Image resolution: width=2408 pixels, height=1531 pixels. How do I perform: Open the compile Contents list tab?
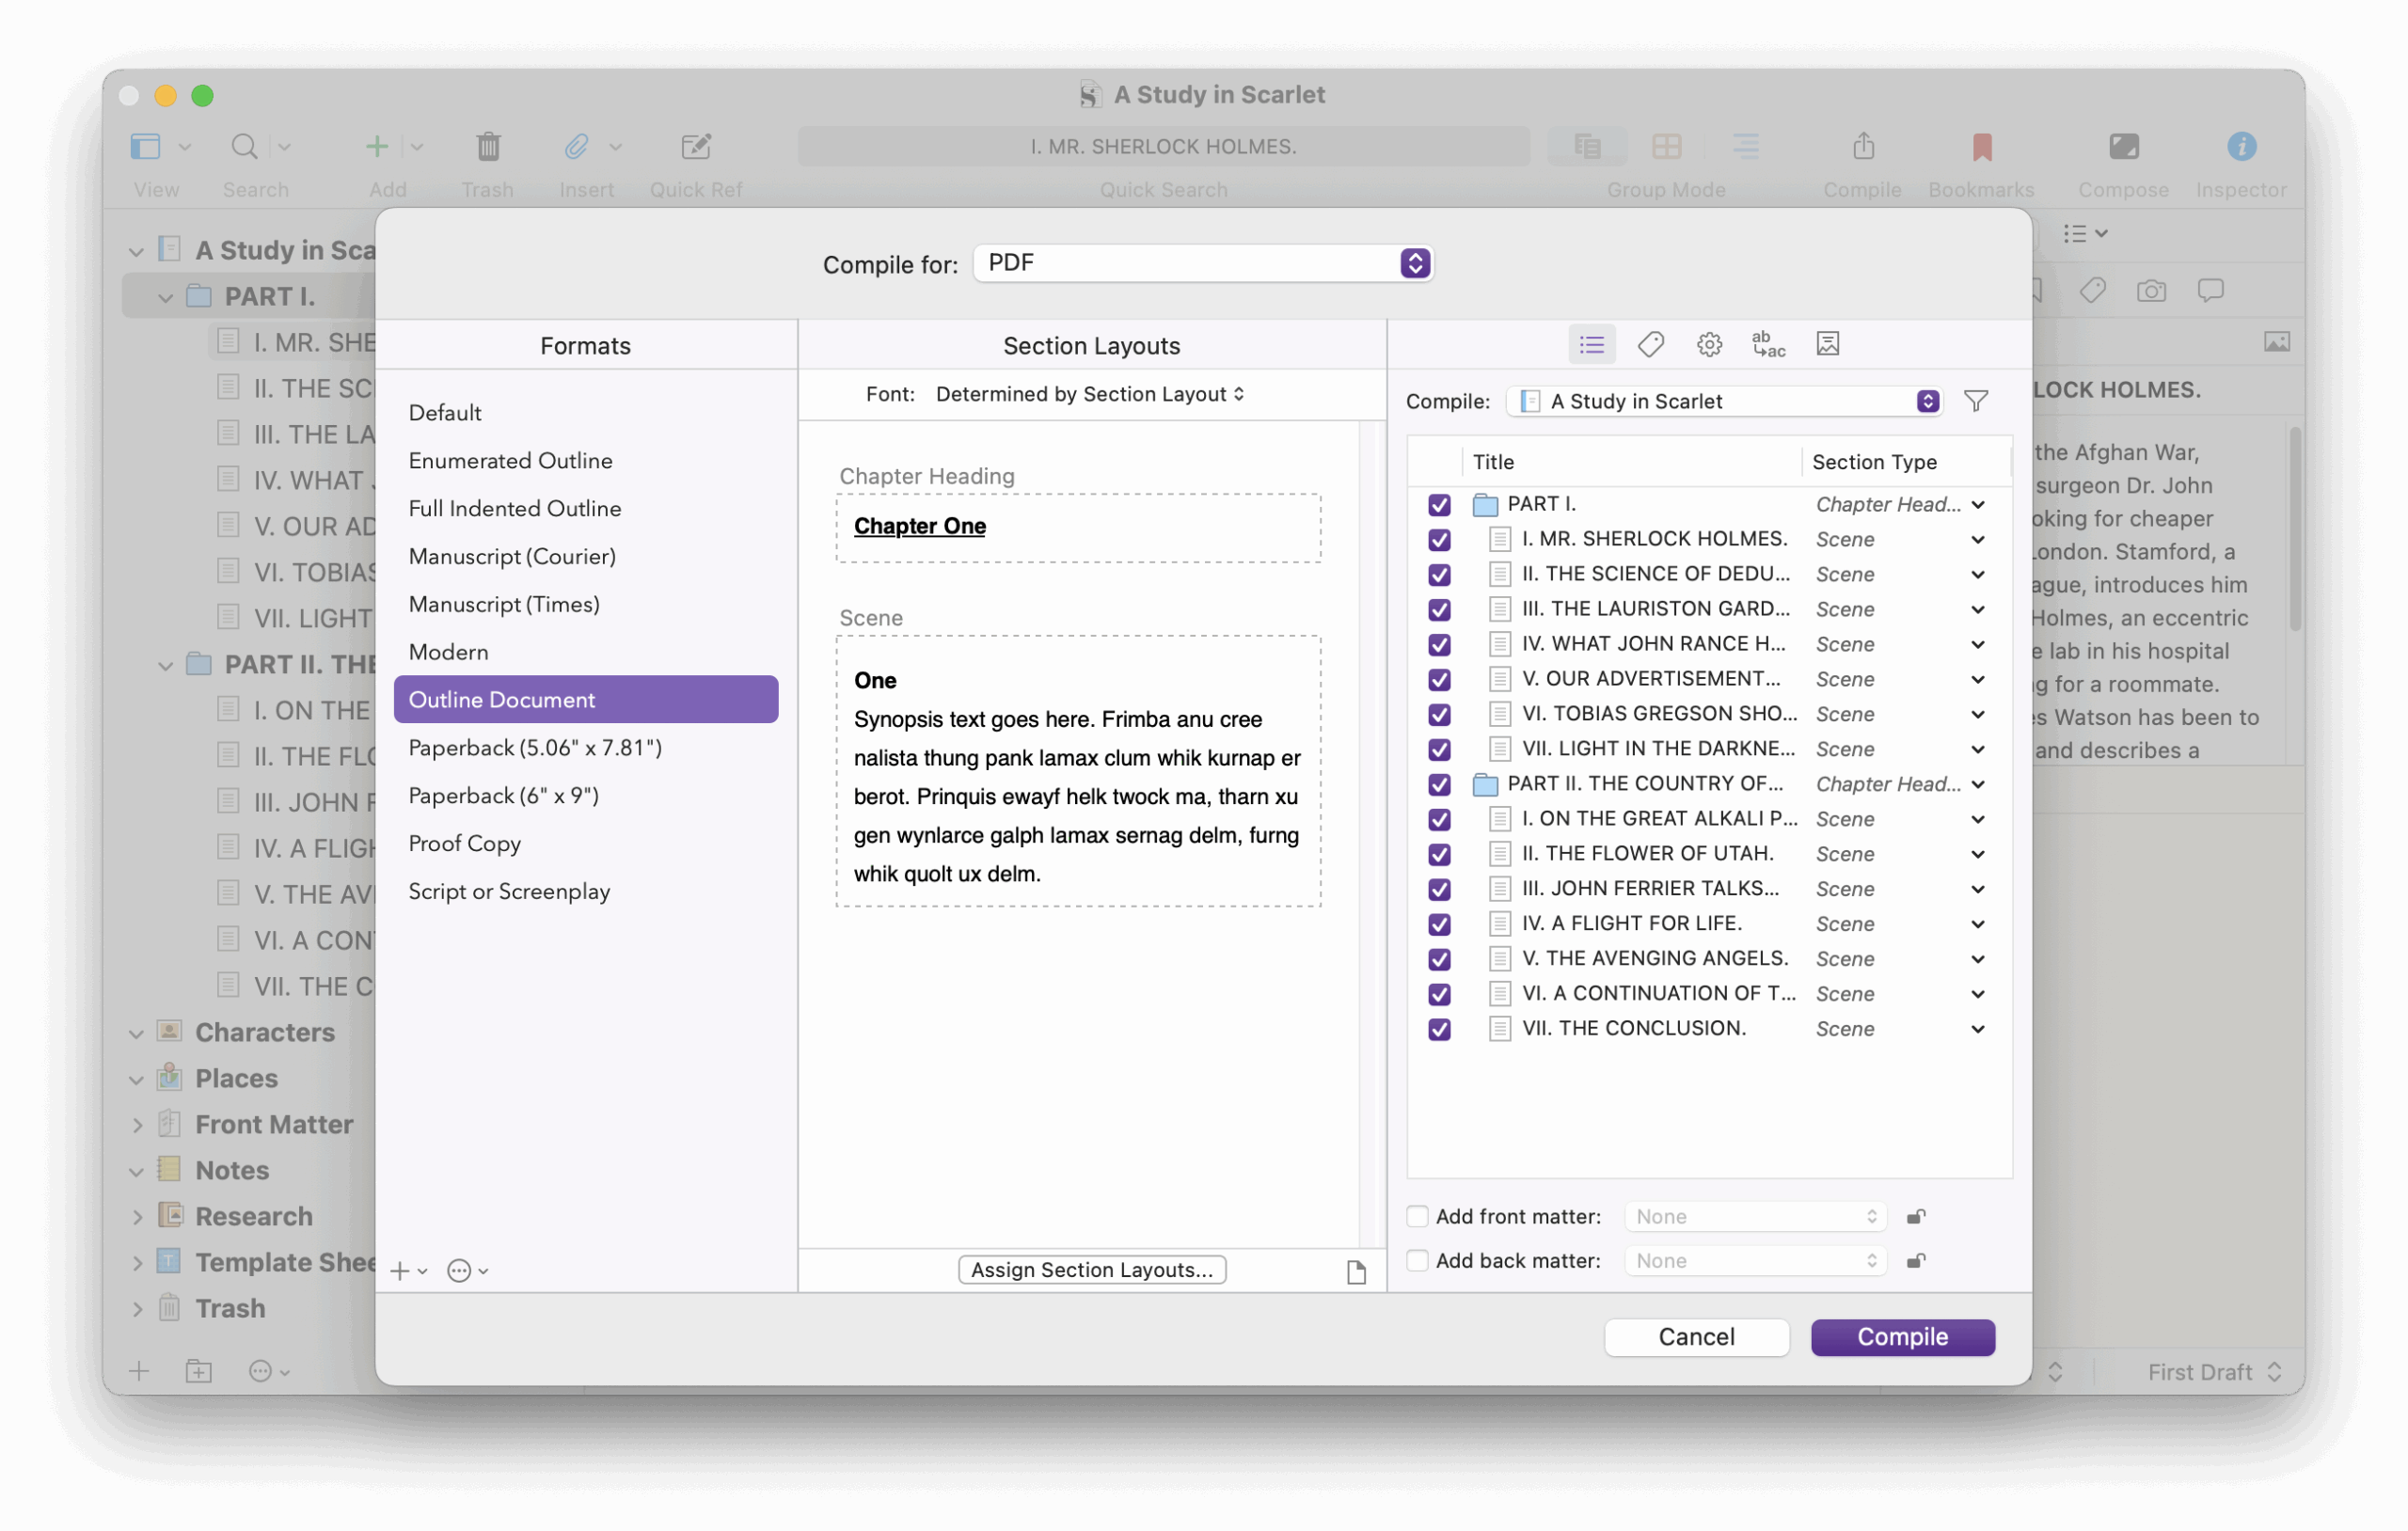pyautogui.click(x=1591, y=345)
